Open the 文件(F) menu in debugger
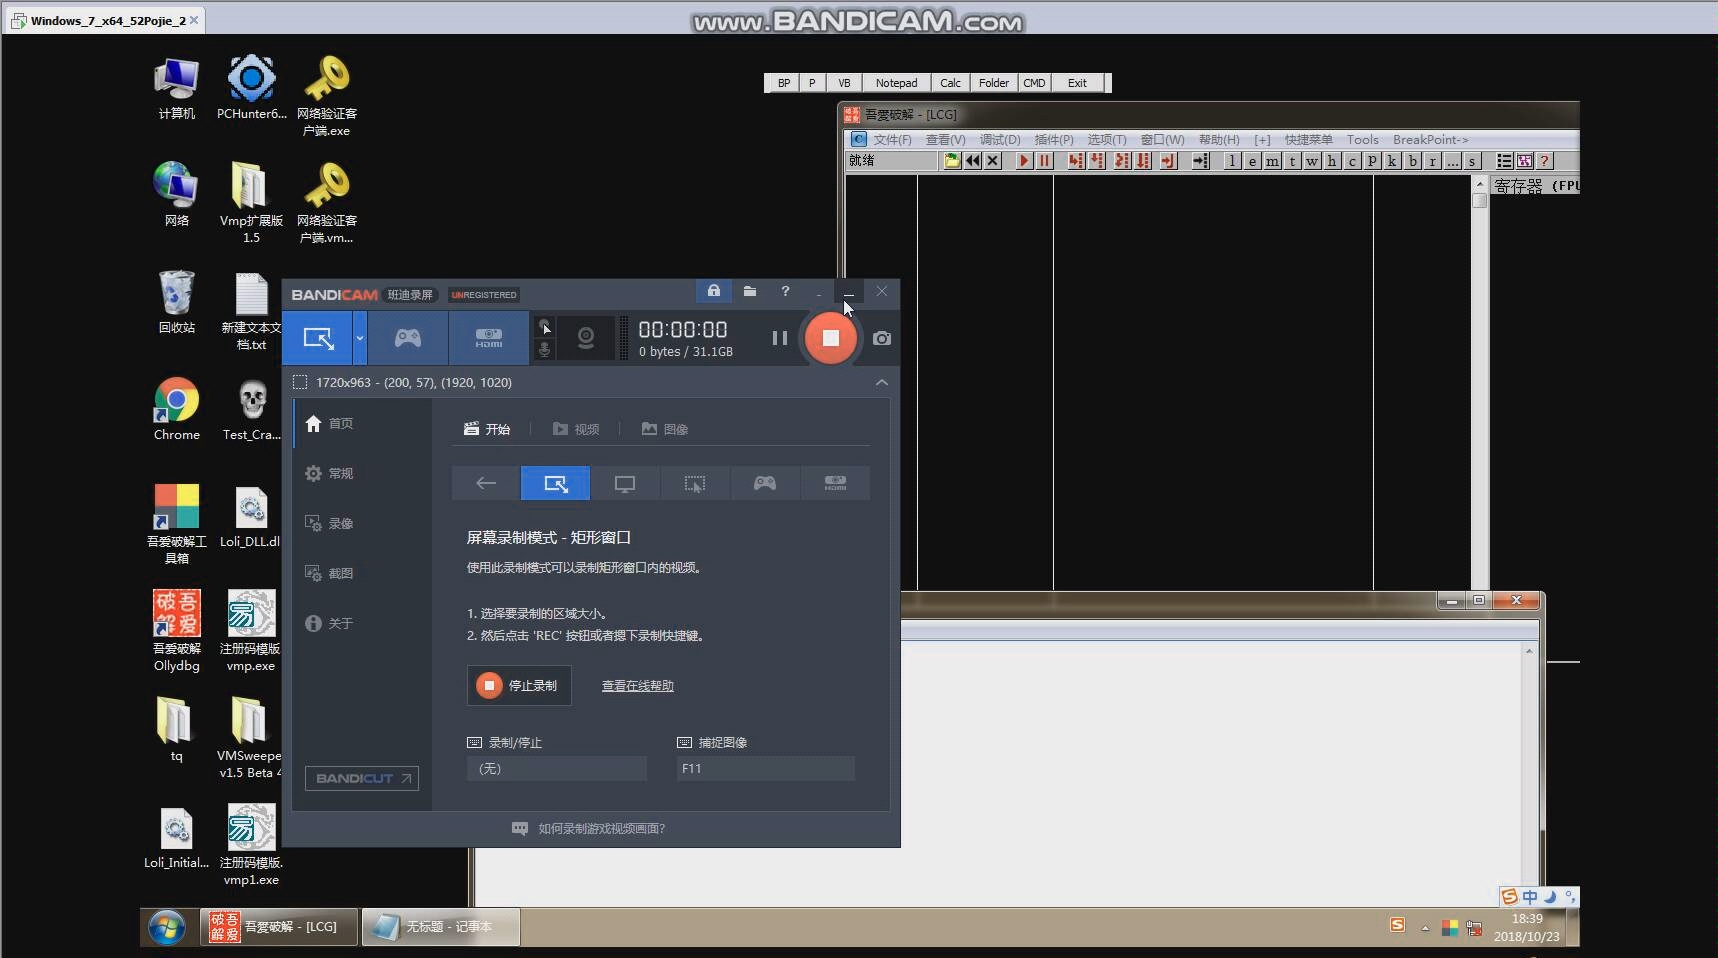The image size is (1718, 958). (x=892, y=140)
